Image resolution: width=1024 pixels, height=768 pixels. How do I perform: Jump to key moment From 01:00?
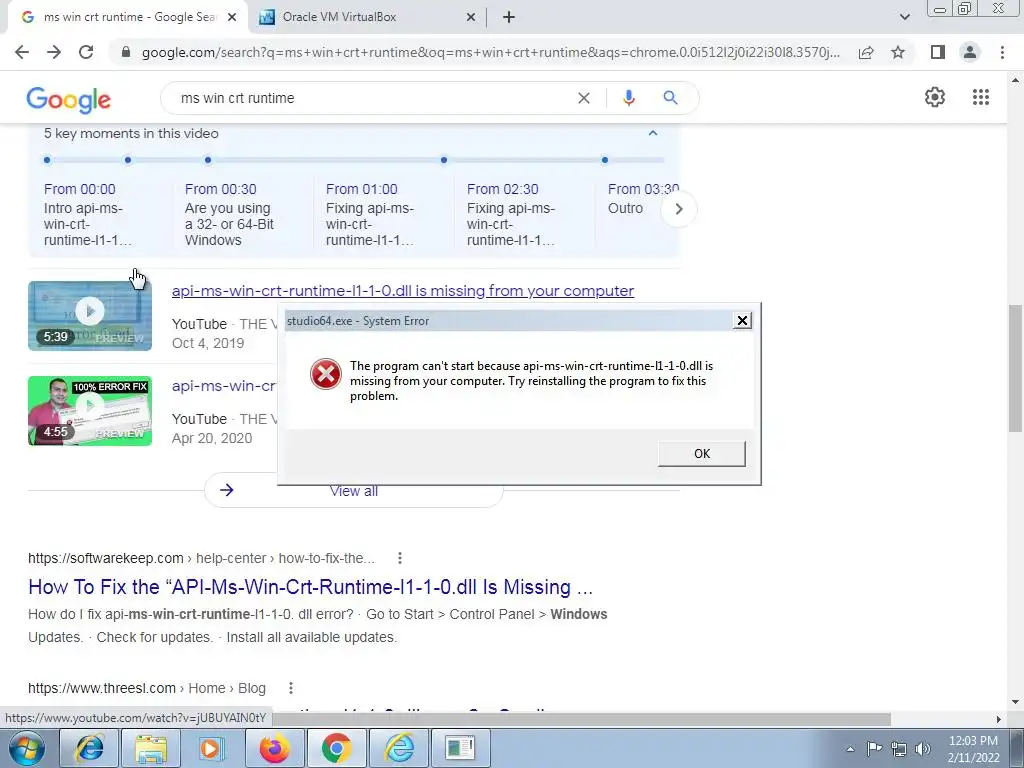coord(362,189)
